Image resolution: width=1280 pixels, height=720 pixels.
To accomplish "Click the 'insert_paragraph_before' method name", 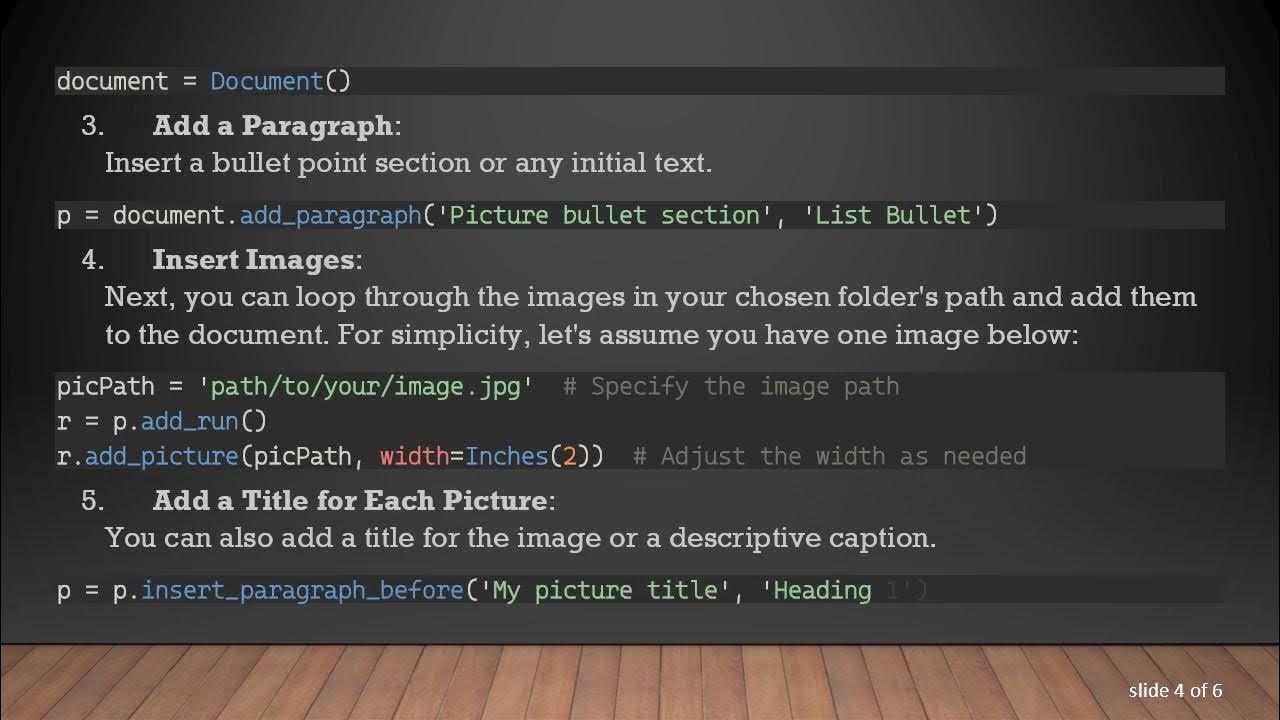I will [x=303, y=591].
